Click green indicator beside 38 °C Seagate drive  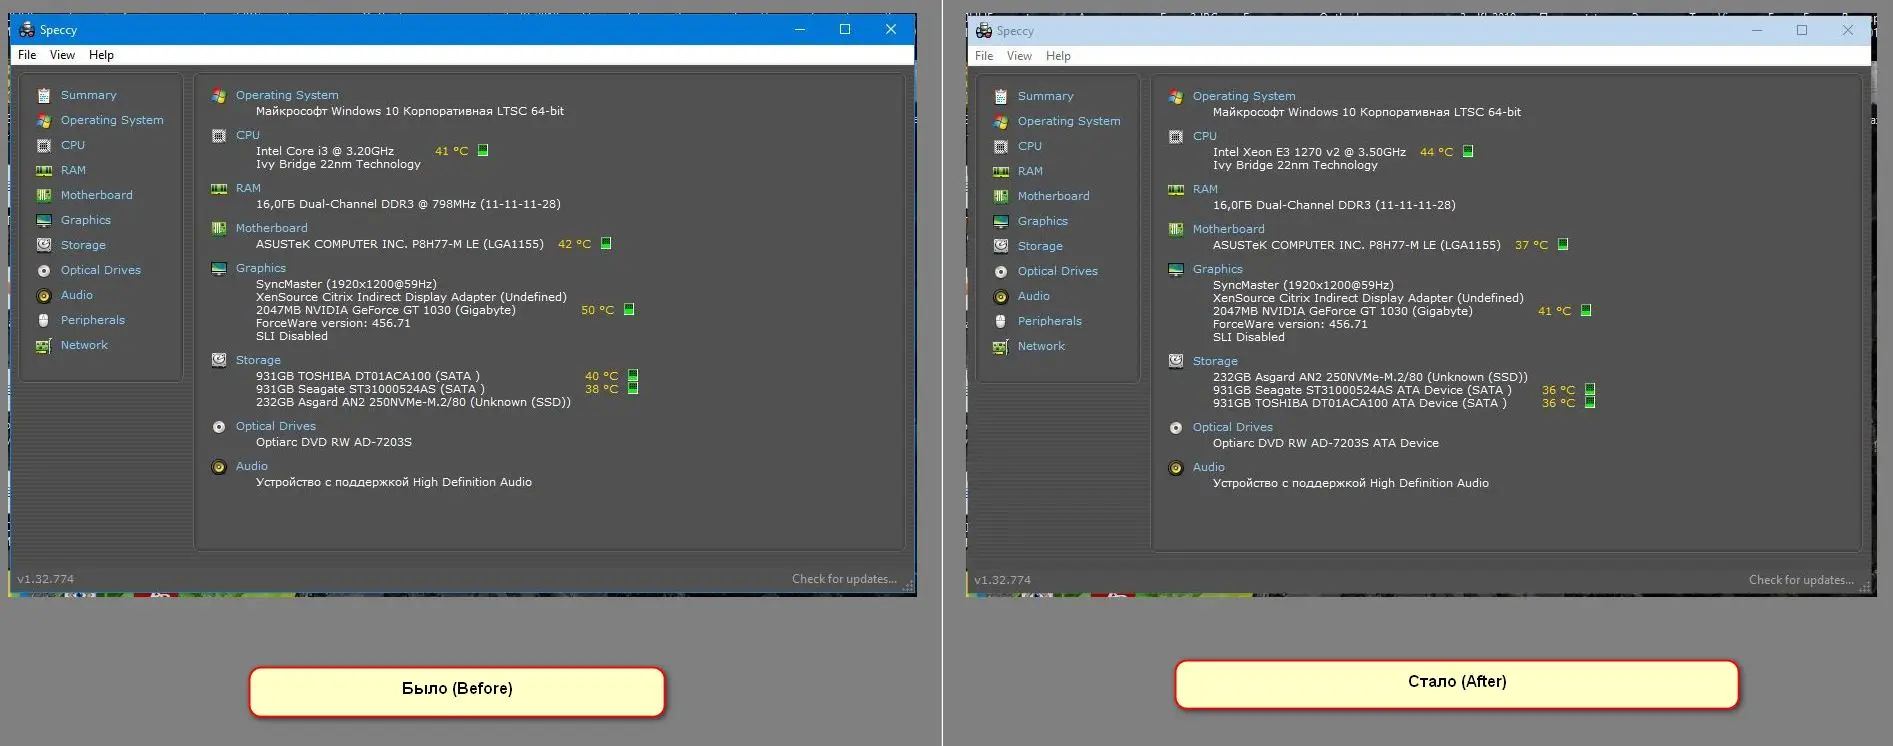(633, 389)
